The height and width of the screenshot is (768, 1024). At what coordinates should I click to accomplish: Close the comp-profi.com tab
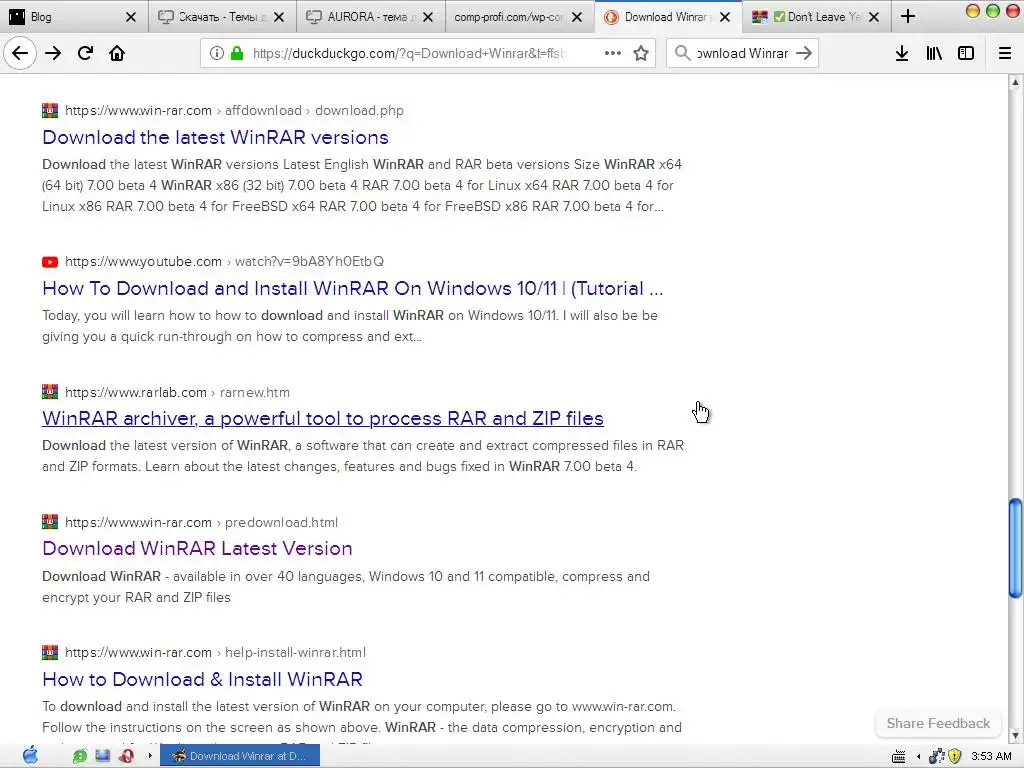click(577, 17)
